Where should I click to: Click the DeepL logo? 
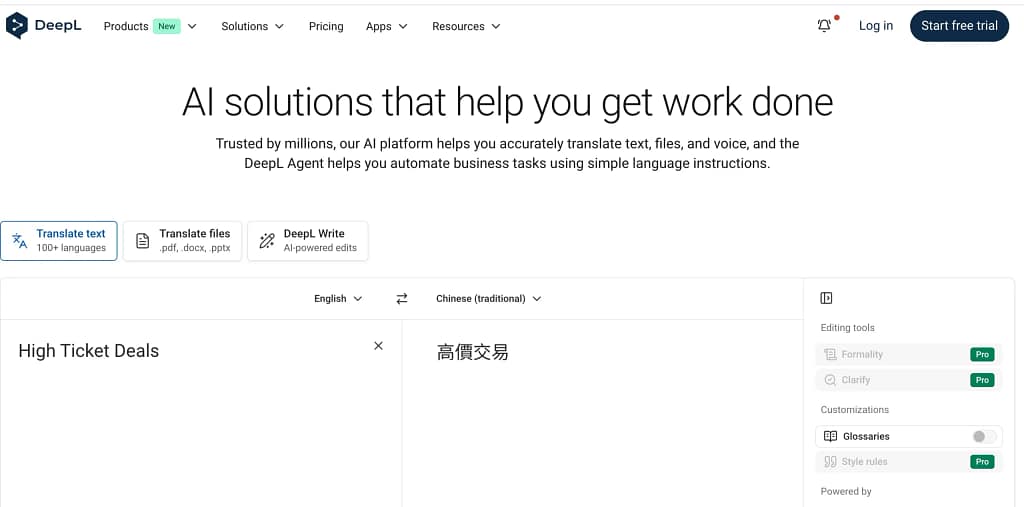(x=44, y=26)
